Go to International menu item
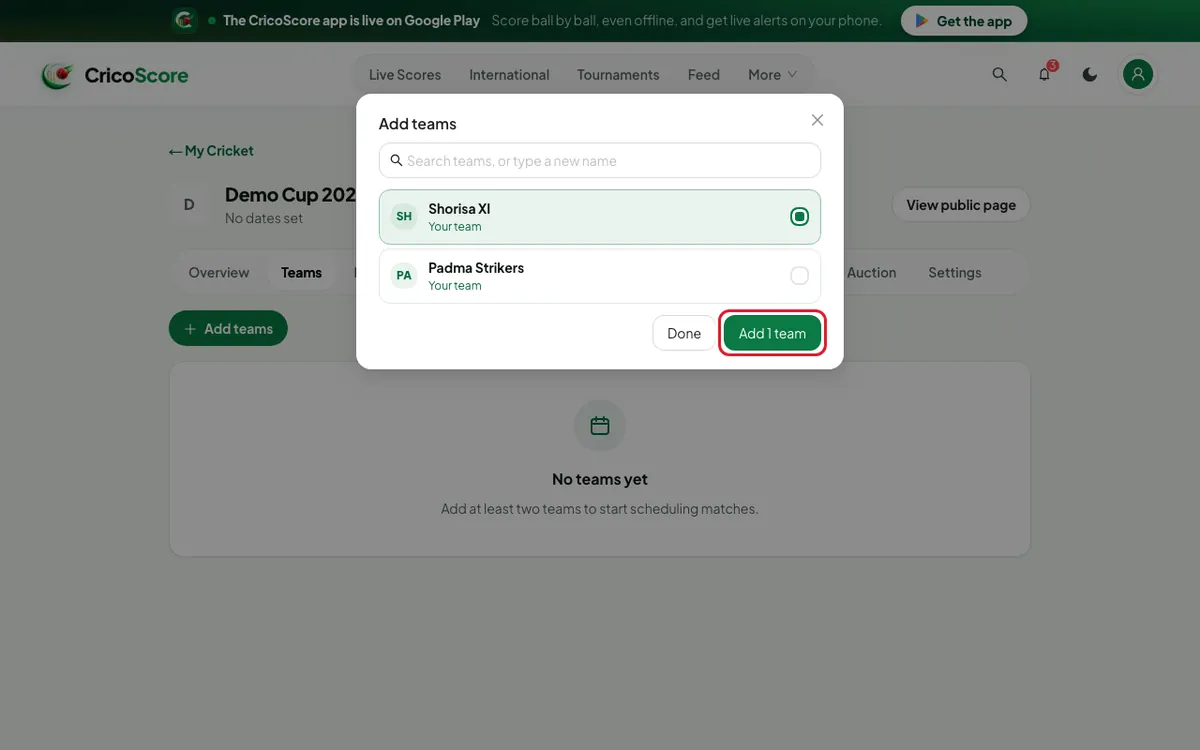The width and height of the screenshot is (1200, 750). coord(509,75)
